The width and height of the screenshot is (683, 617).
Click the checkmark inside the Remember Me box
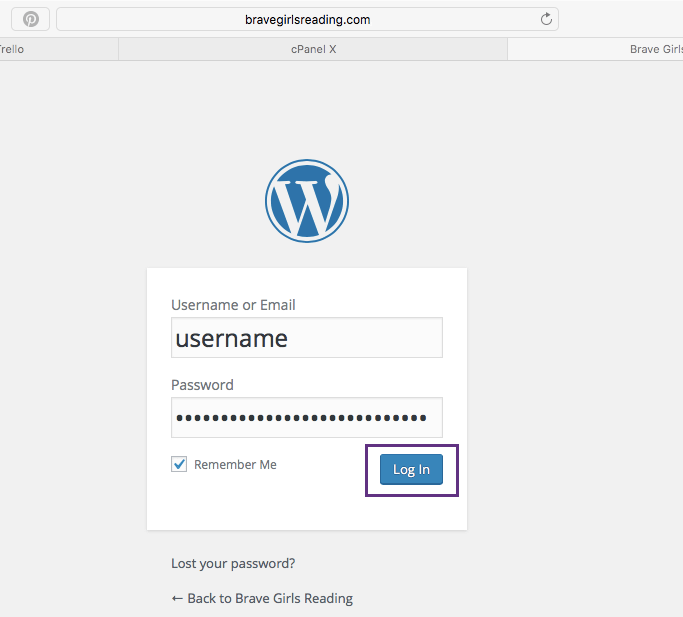pyautogui.click(x=179, y=464)
